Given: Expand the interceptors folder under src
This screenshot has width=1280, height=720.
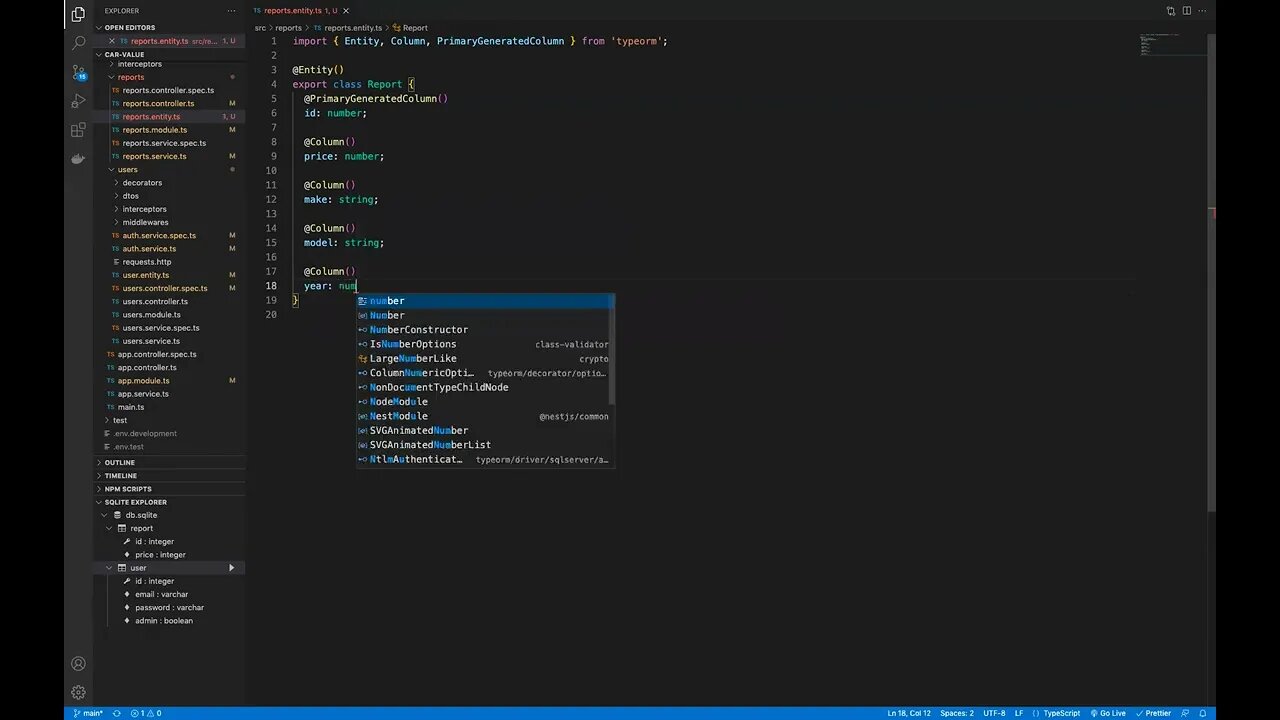Looking at the screenshot, I should tap(139, 64).
